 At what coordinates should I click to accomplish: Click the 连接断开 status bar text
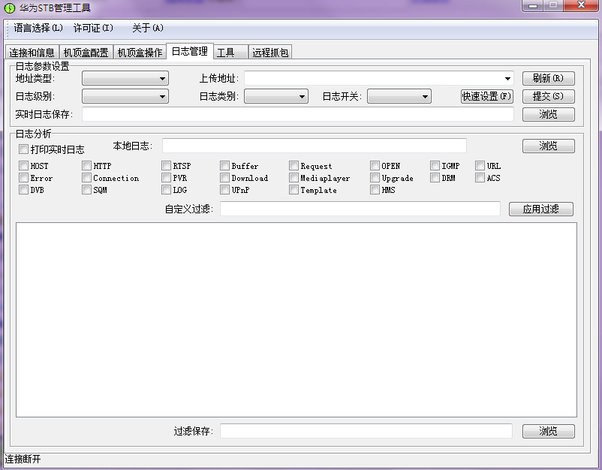pos(23,459)
